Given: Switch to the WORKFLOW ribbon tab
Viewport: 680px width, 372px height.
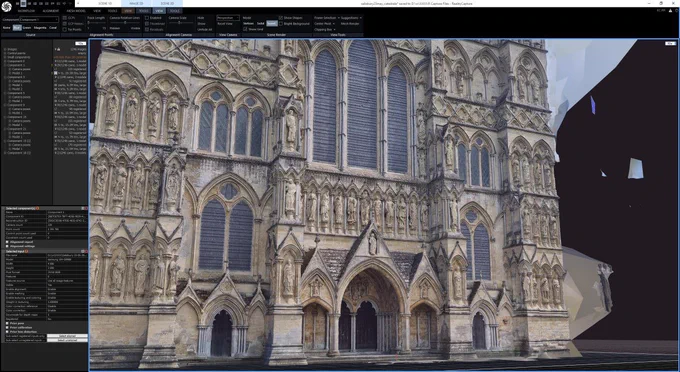Looking at the screenshot, I should pyautogui.click(x=26, y=11).
